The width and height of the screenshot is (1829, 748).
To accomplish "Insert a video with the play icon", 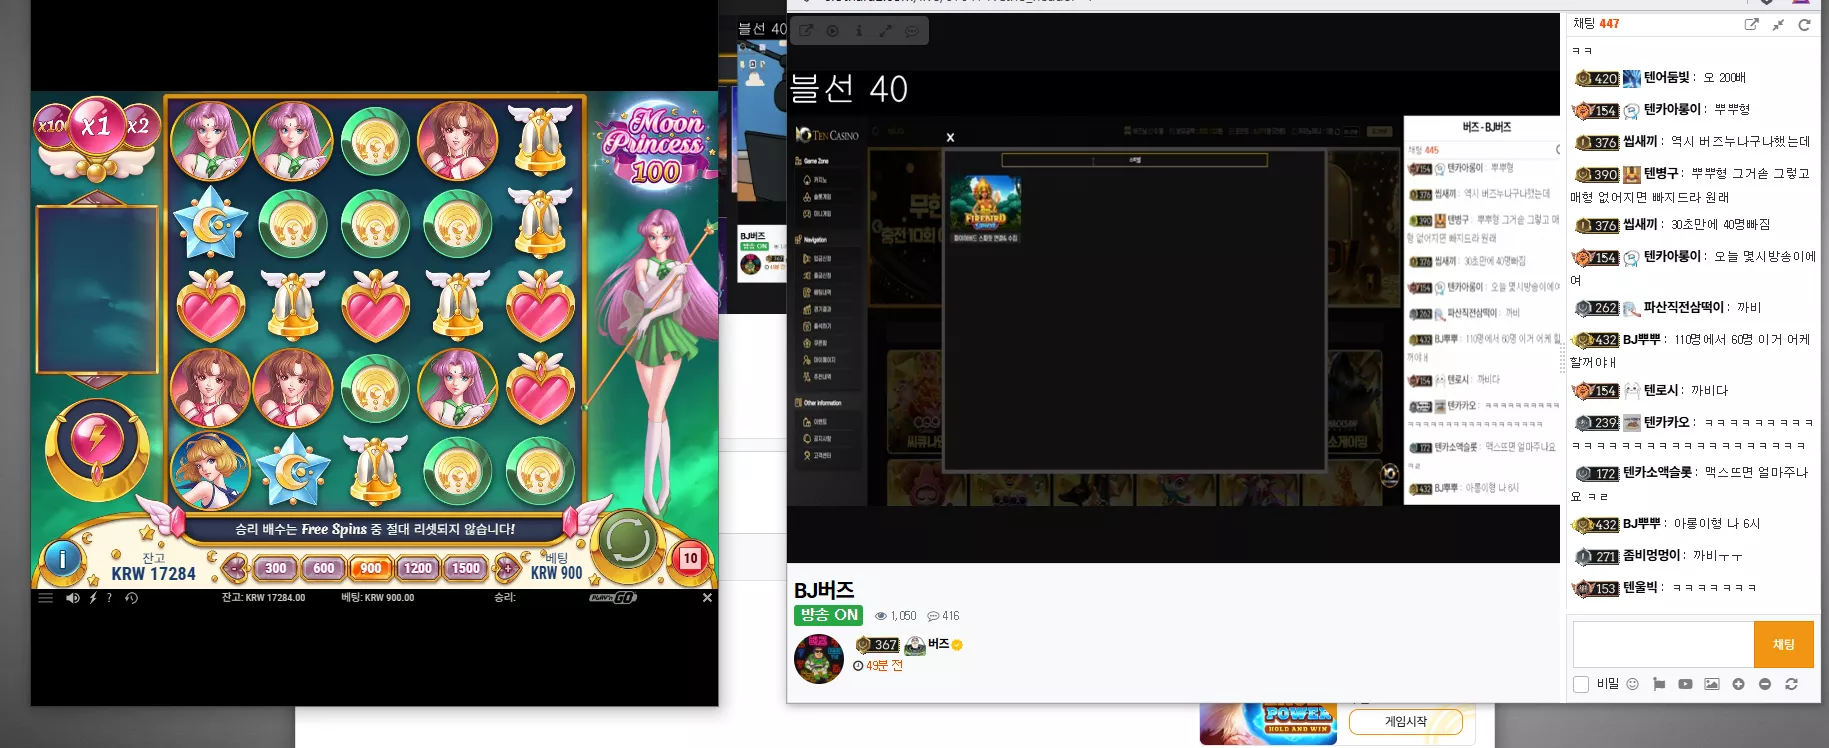I will coord(1685,684).
